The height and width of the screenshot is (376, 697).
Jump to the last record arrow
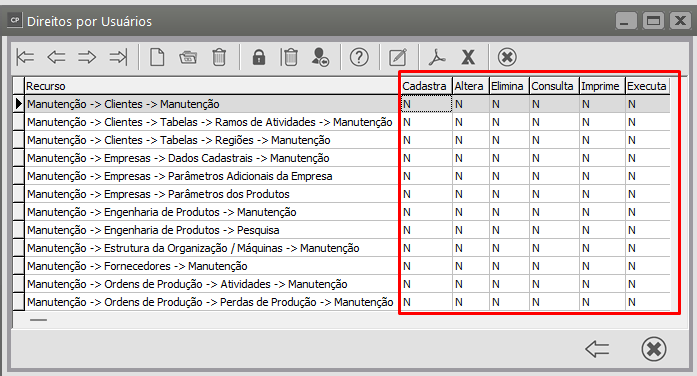118,57
